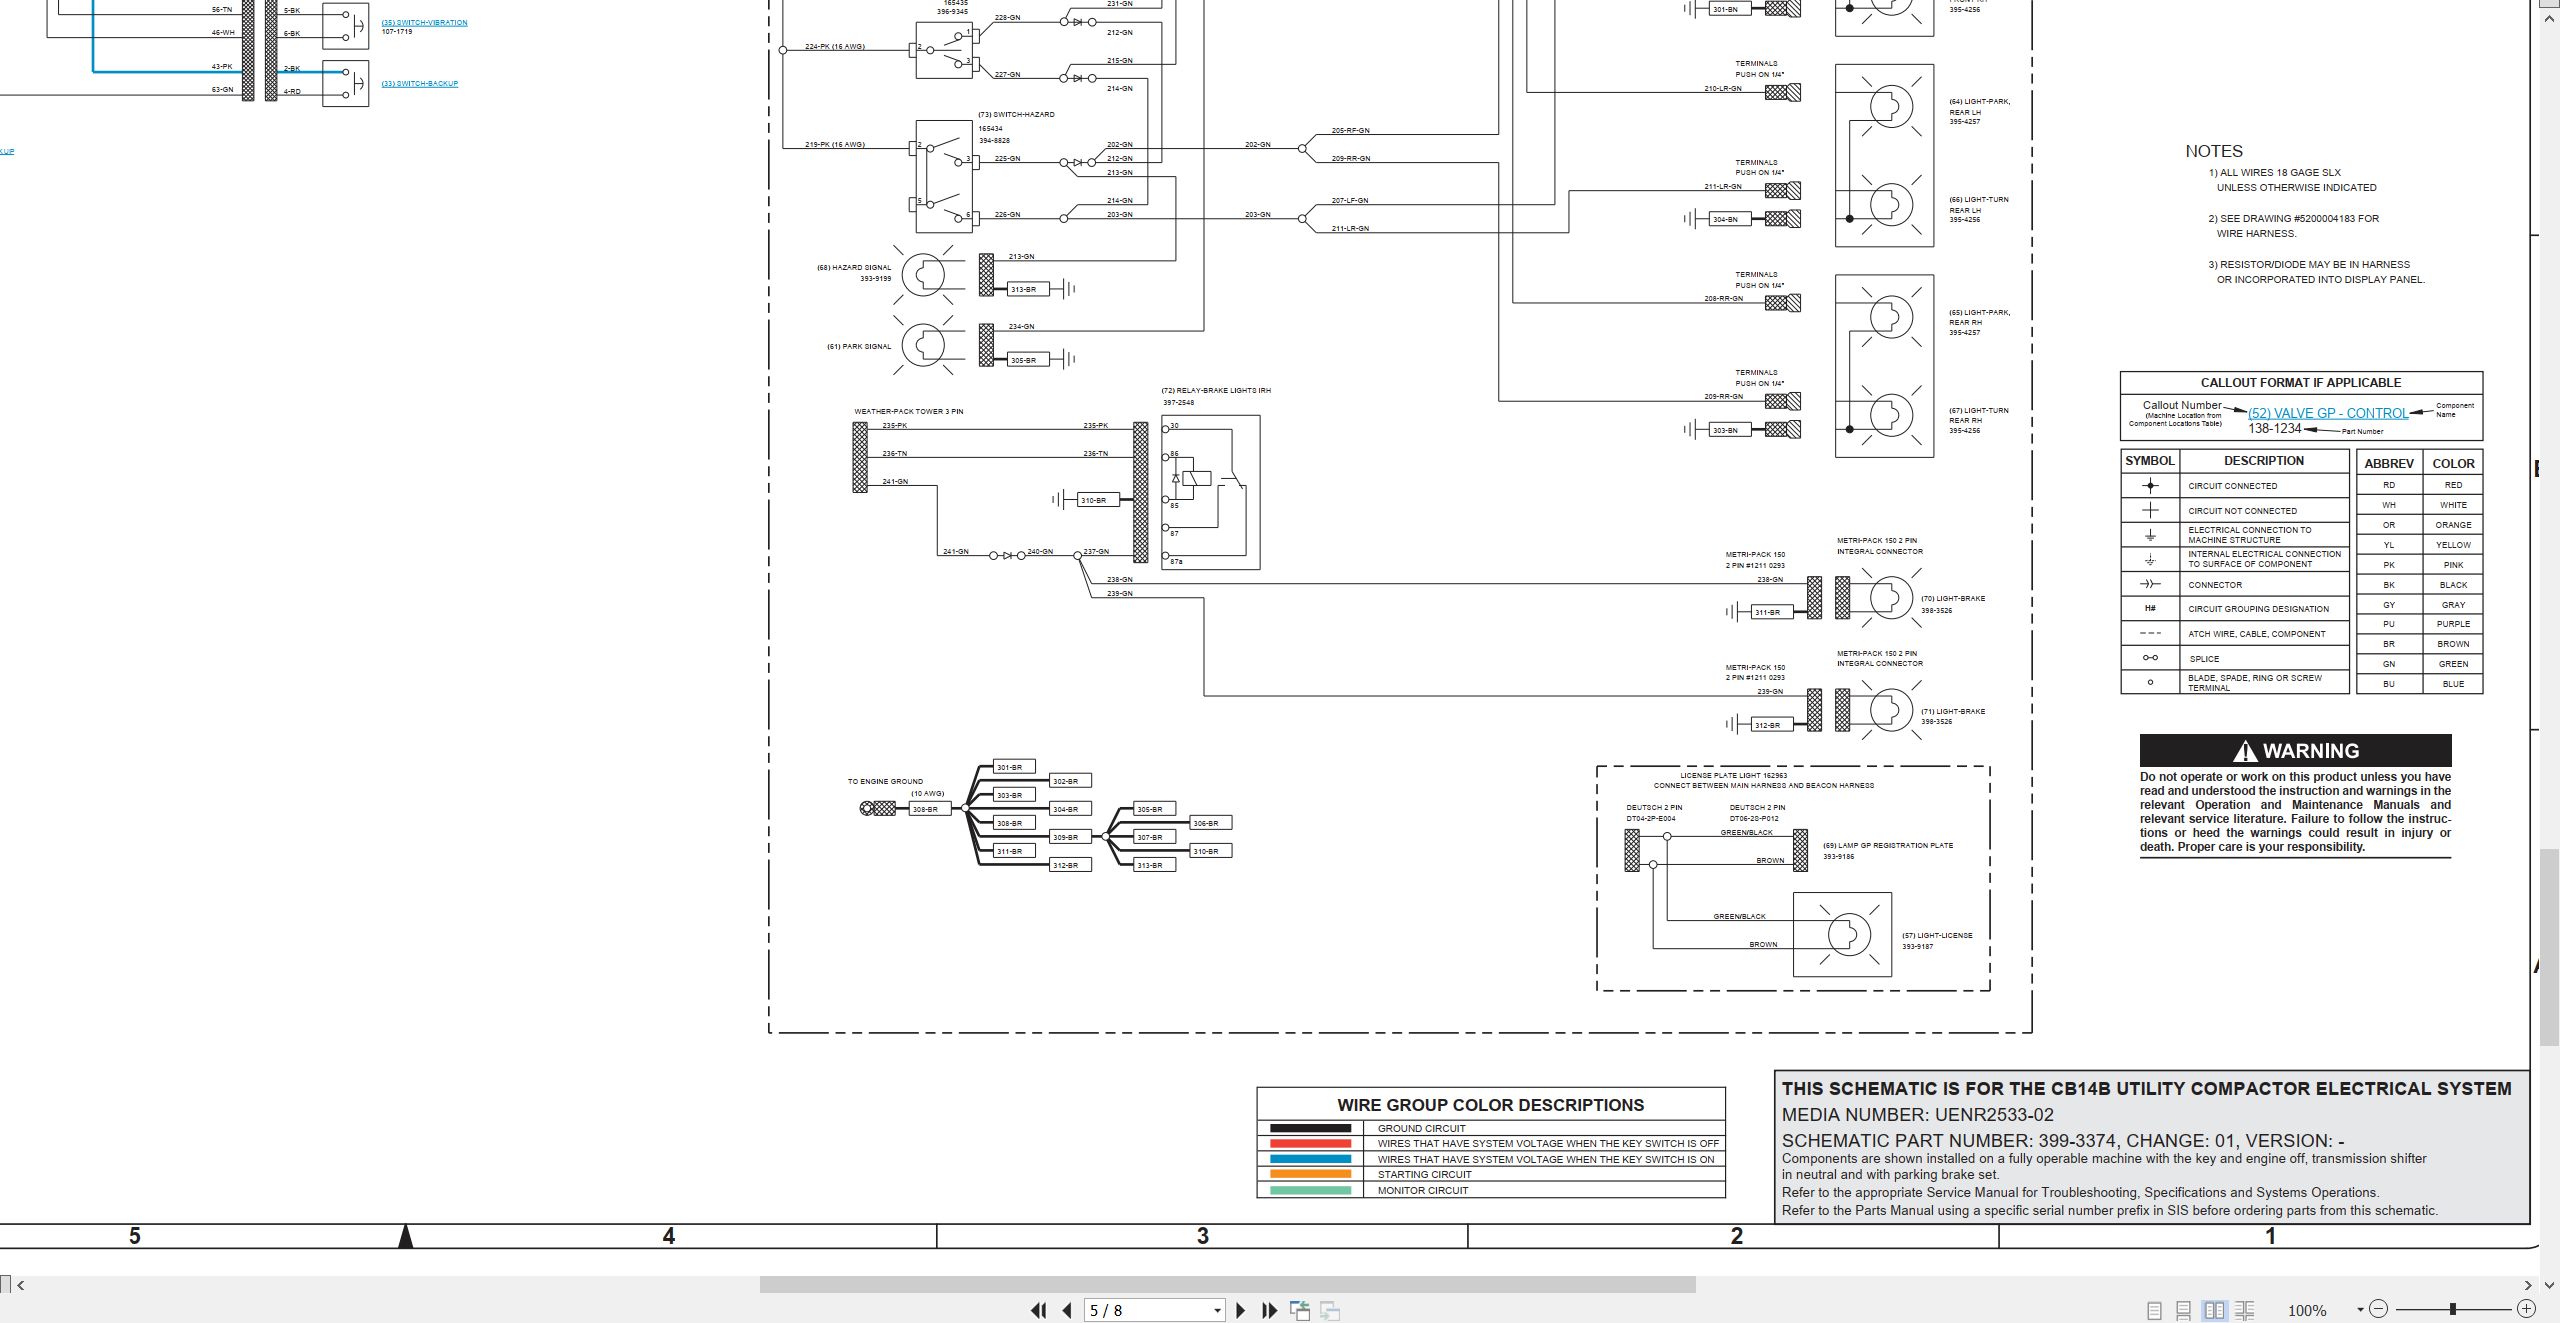Click the previous view navigation icon
The width and height of the screenshot is (2560, 1323).
click(x=1300, y=1310)
